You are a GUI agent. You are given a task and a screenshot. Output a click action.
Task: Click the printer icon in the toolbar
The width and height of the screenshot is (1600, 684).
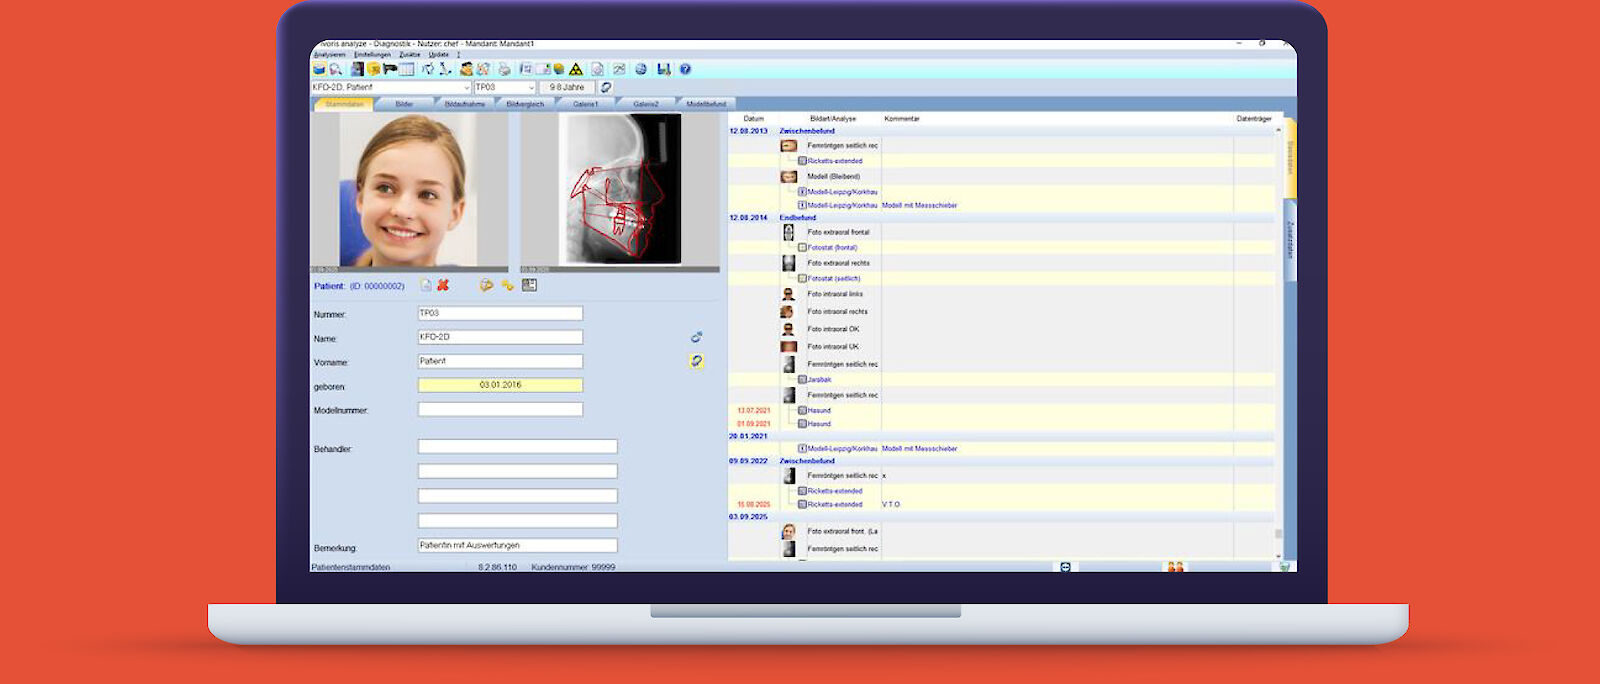point(504,69)
